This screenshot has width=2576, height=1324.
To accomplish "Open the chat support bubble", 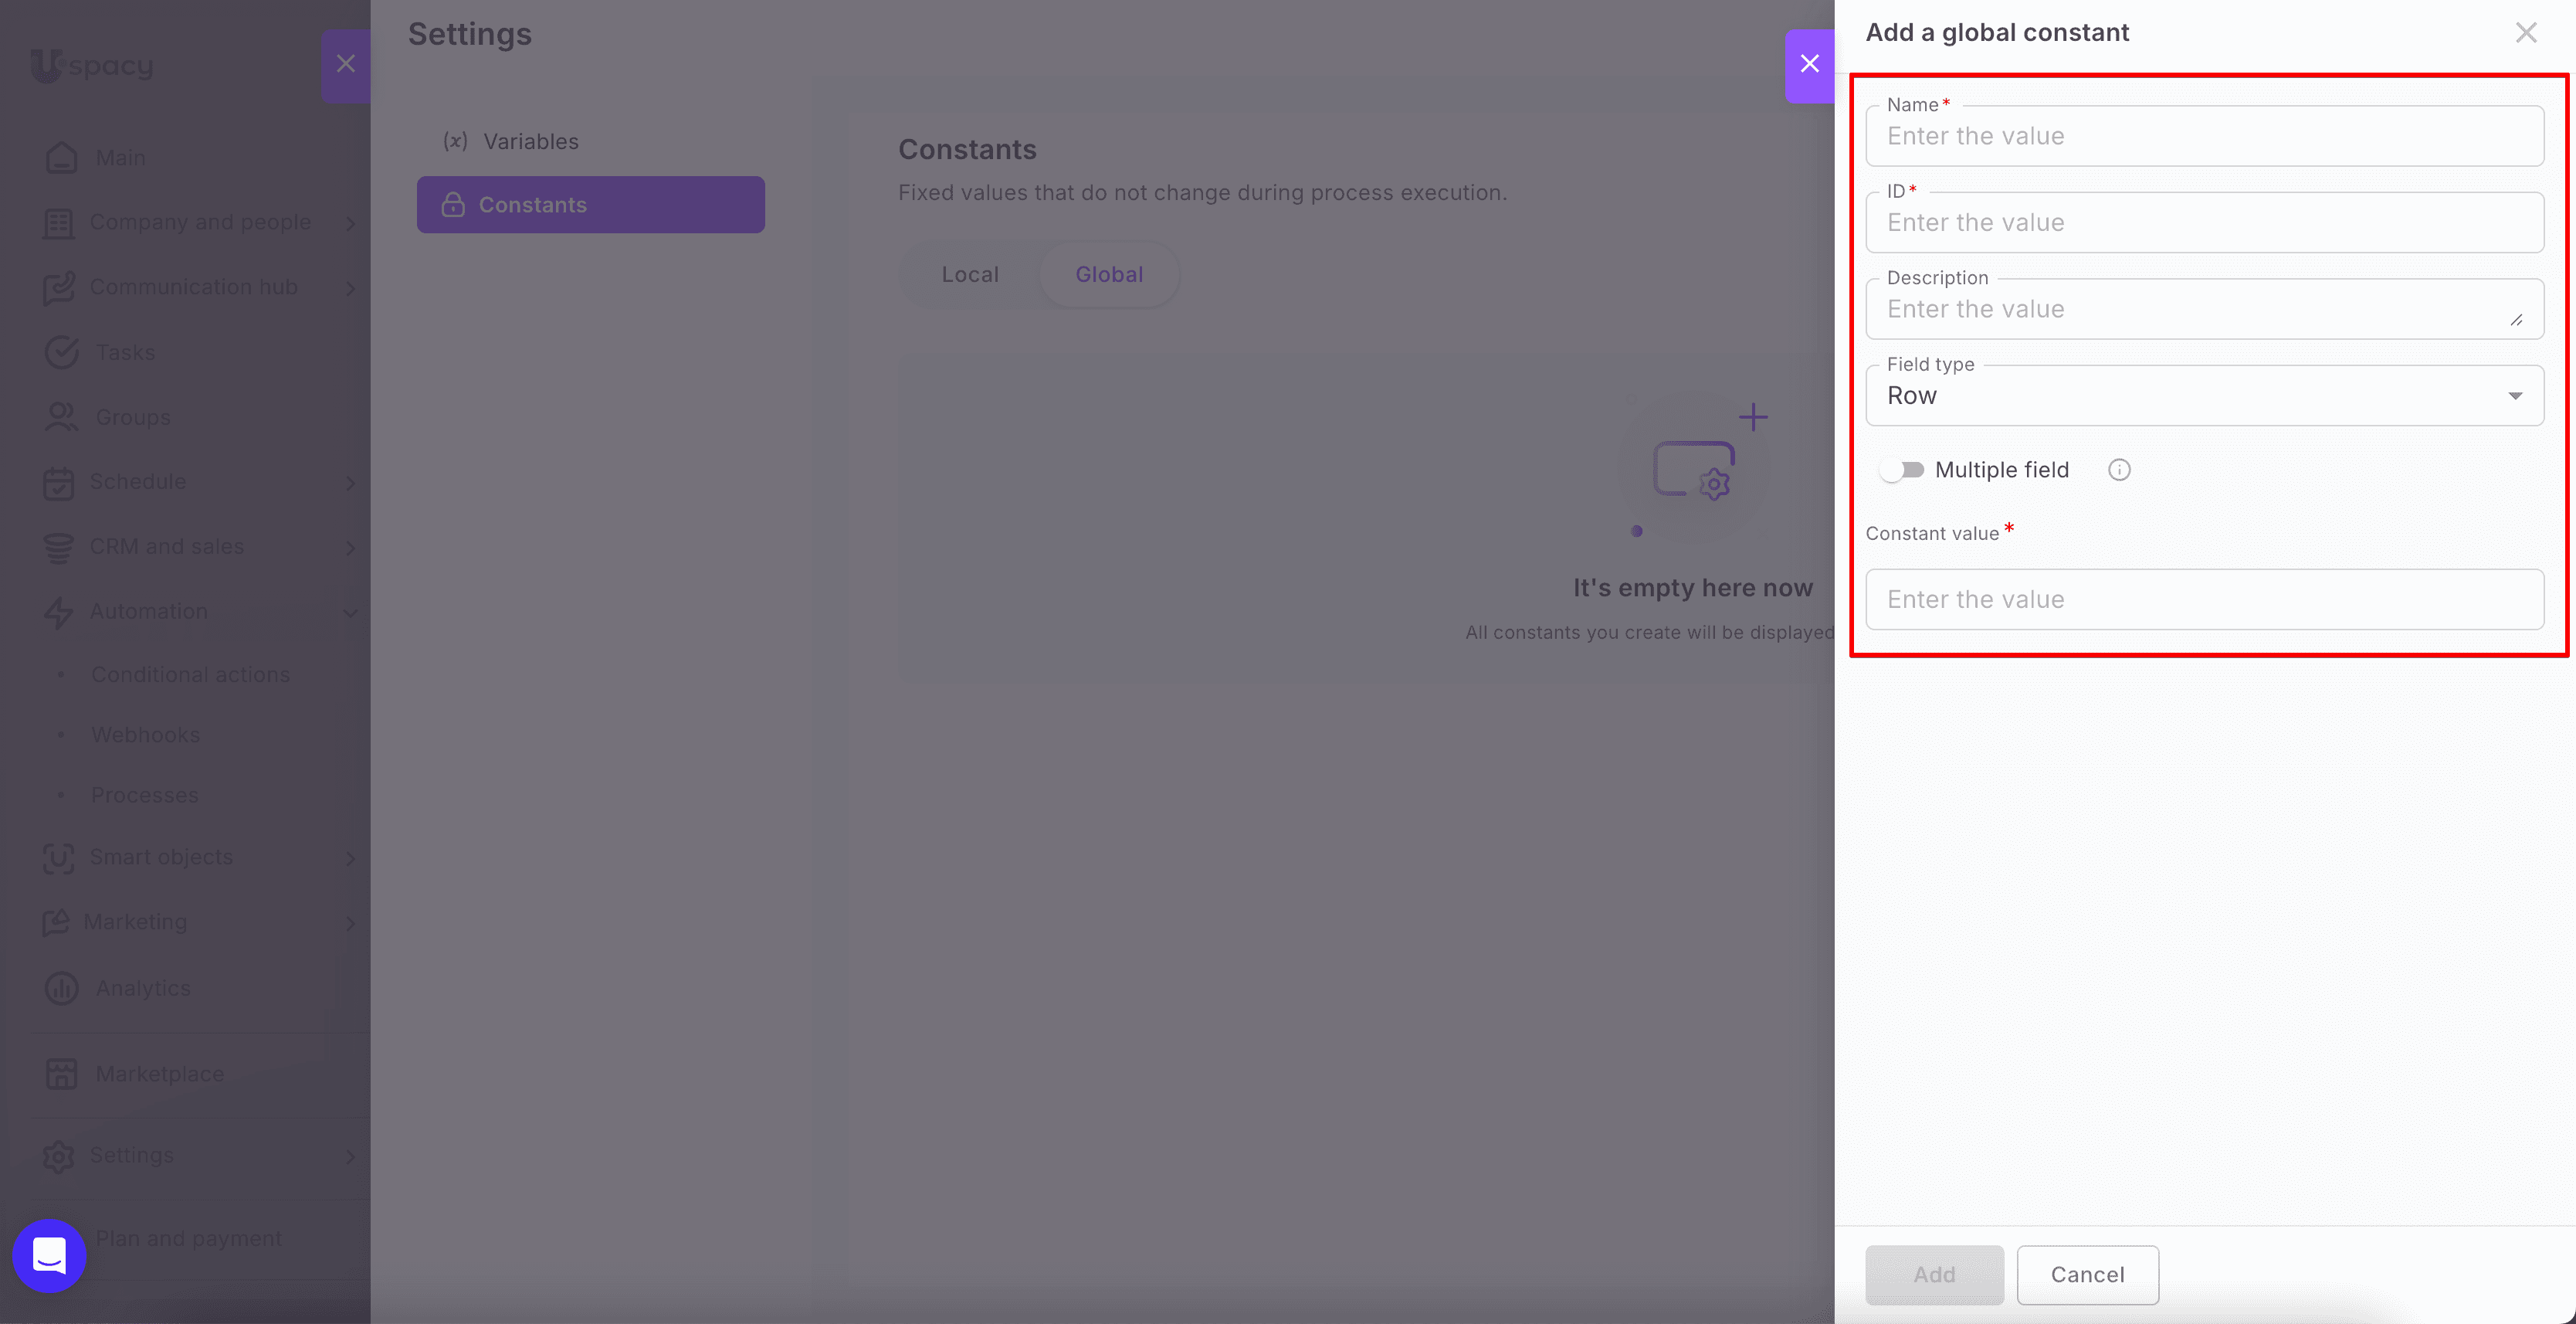I will (x=49, y=1256).
